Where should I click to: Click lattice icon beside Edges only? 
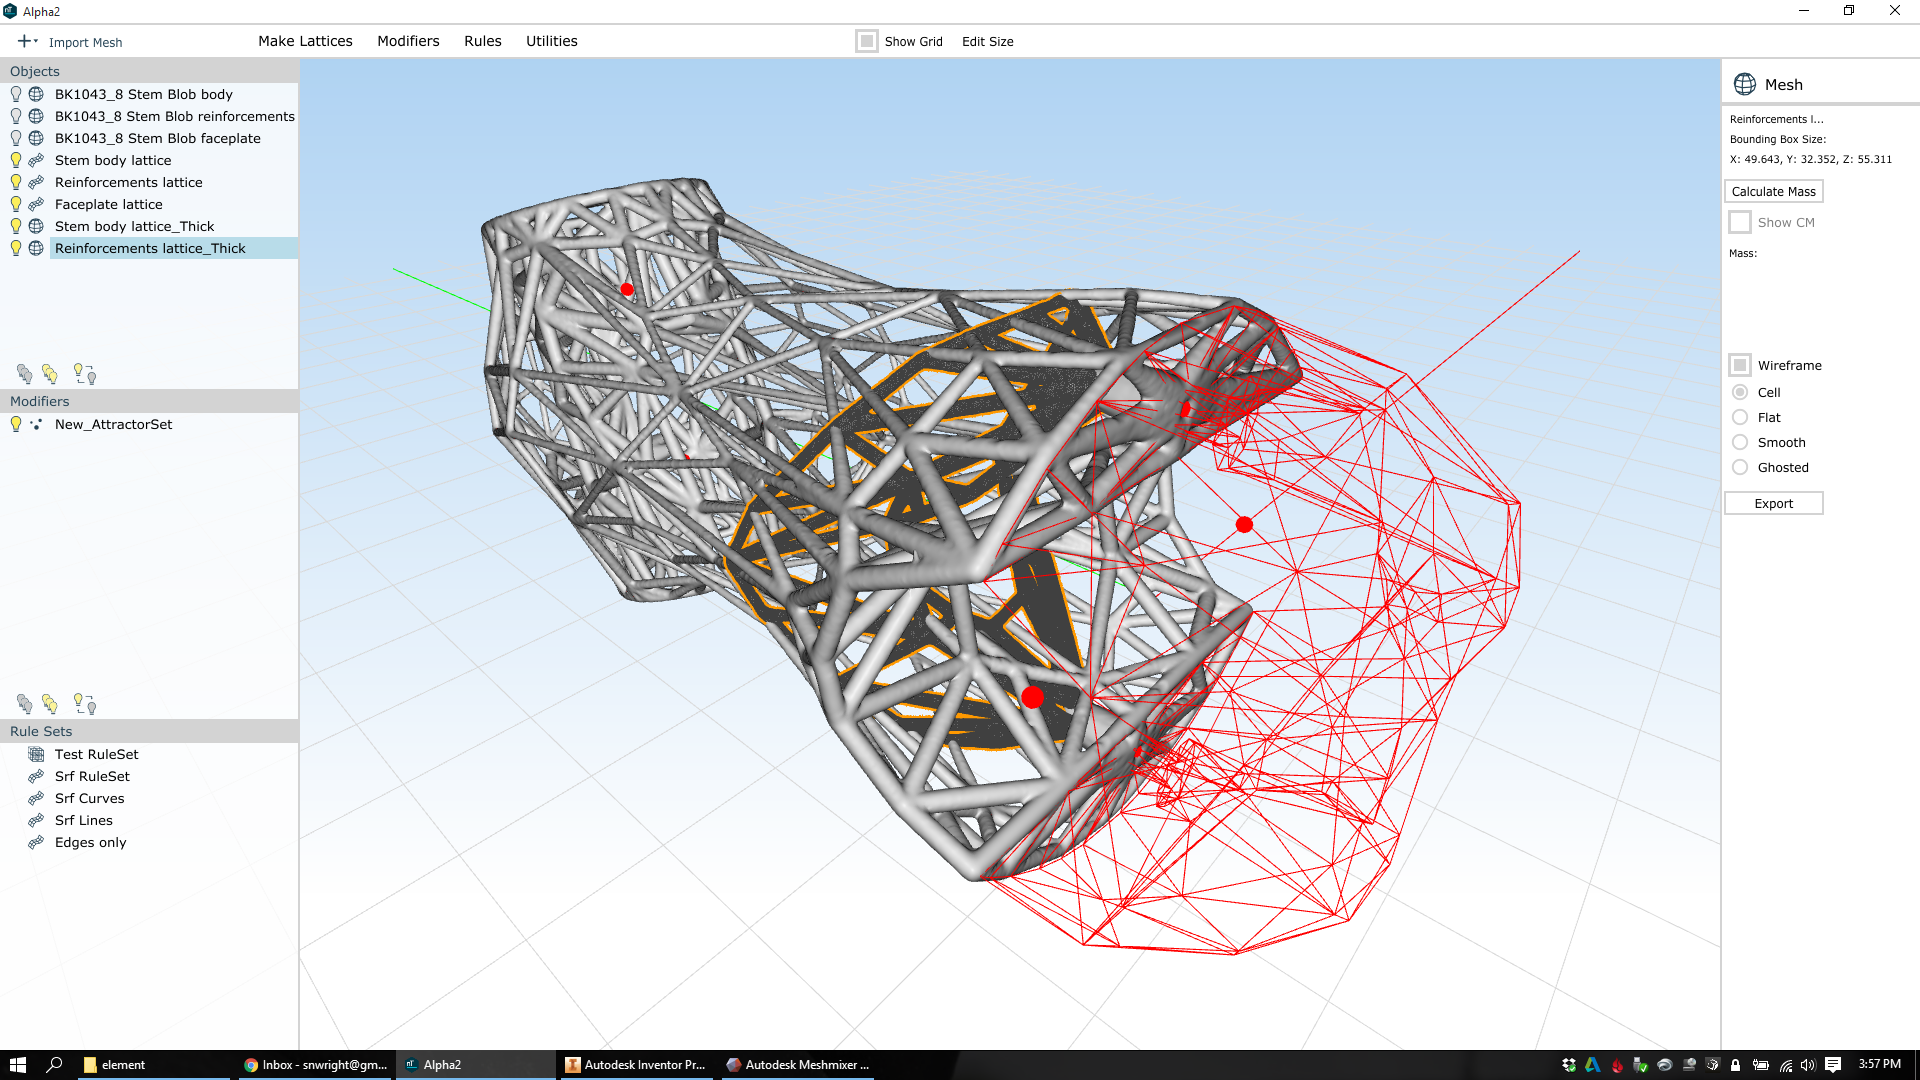coord(36,842)
